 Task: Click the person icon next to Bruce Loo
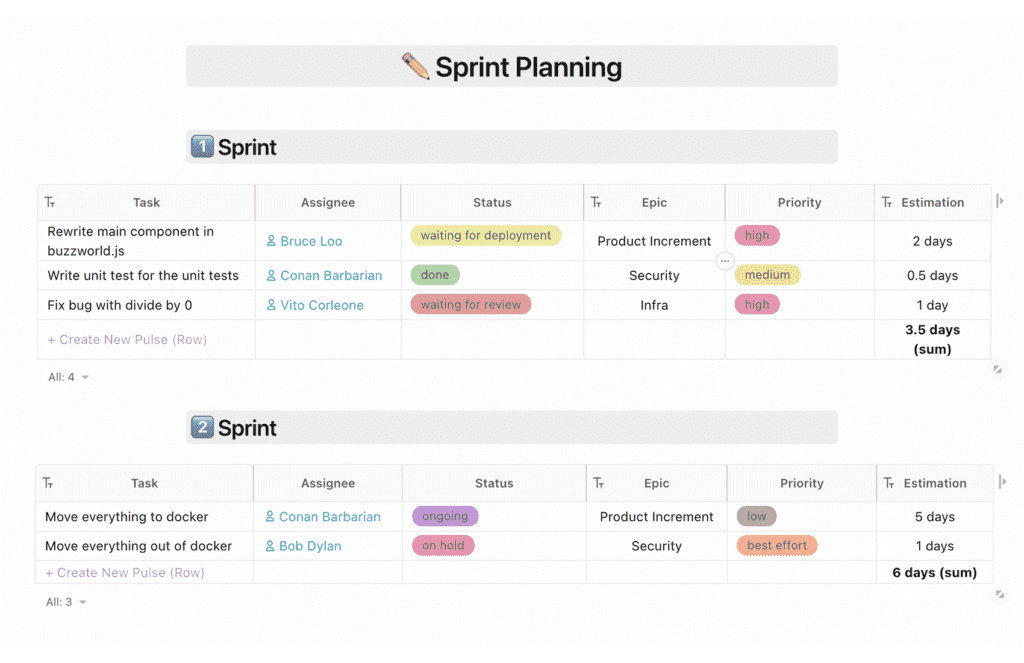[x=271, y=241]
